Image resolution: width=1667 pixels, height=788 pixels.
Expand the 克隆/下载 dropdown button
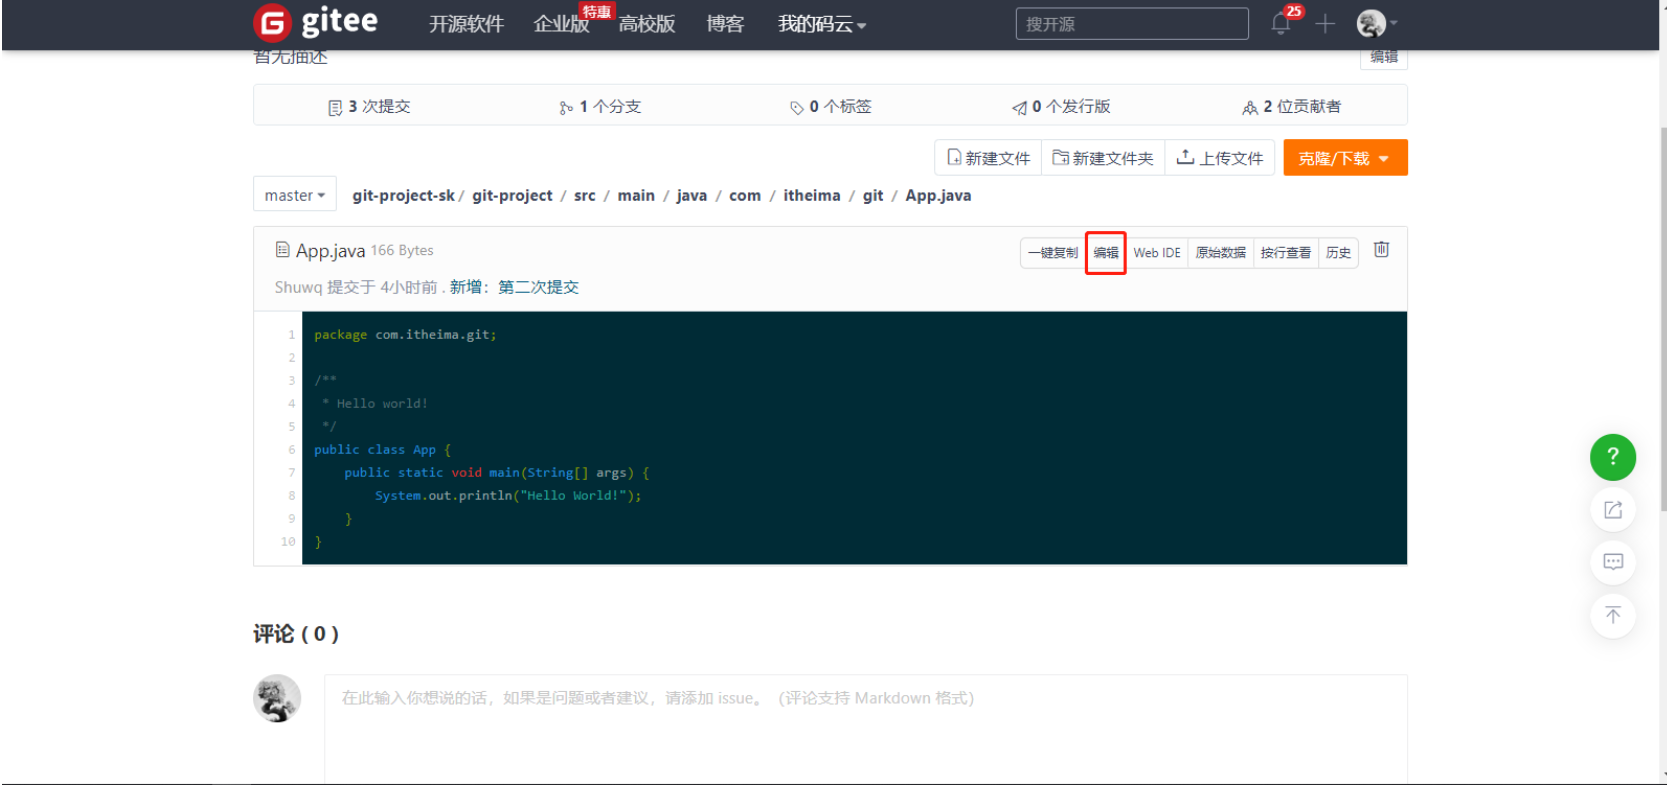coord(1344,158)
